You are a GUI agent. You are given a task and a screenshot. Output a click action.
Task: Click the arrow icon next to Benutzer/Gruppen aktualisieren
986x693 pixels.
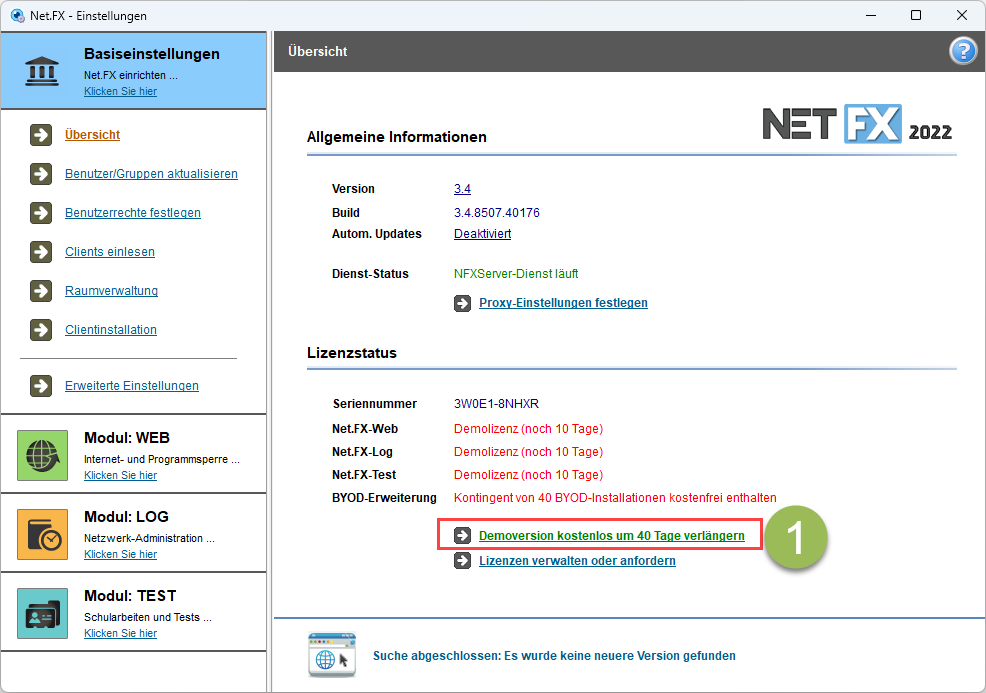[x=41, y=174]
